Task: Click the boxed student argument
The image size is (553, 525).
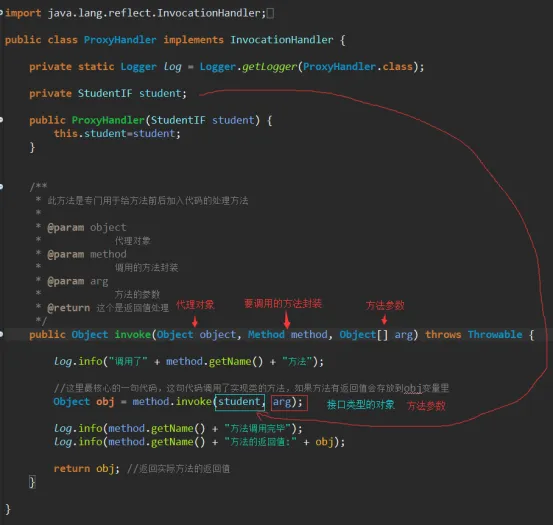Action: 240,402
